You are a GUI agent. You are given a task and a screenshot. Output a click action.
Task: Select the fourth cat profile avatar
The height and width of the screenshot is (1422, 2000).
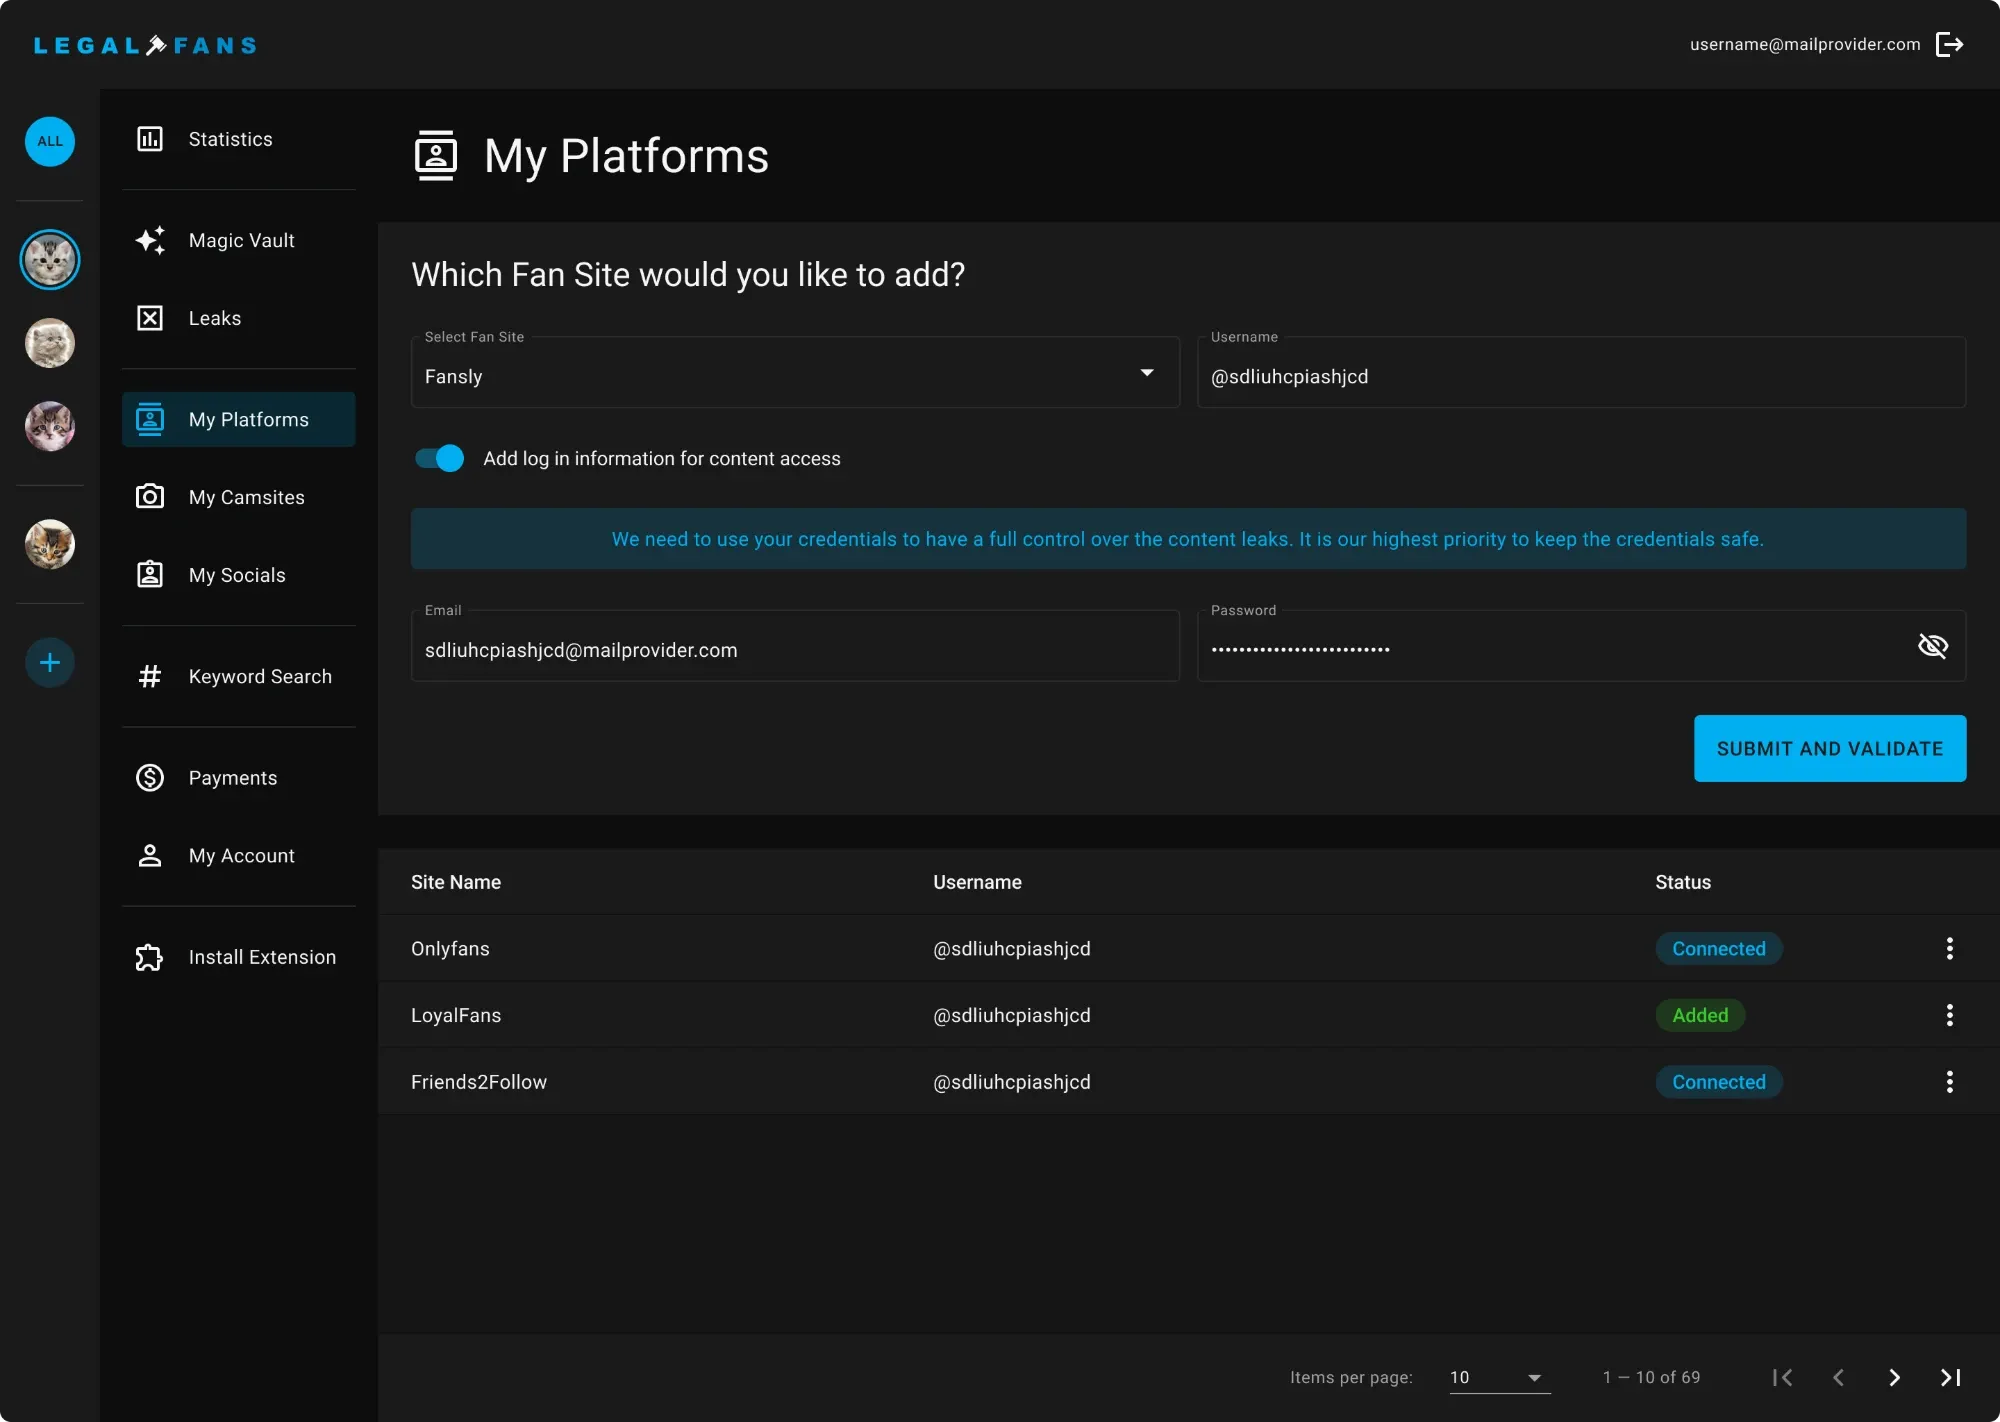[50, 544]
